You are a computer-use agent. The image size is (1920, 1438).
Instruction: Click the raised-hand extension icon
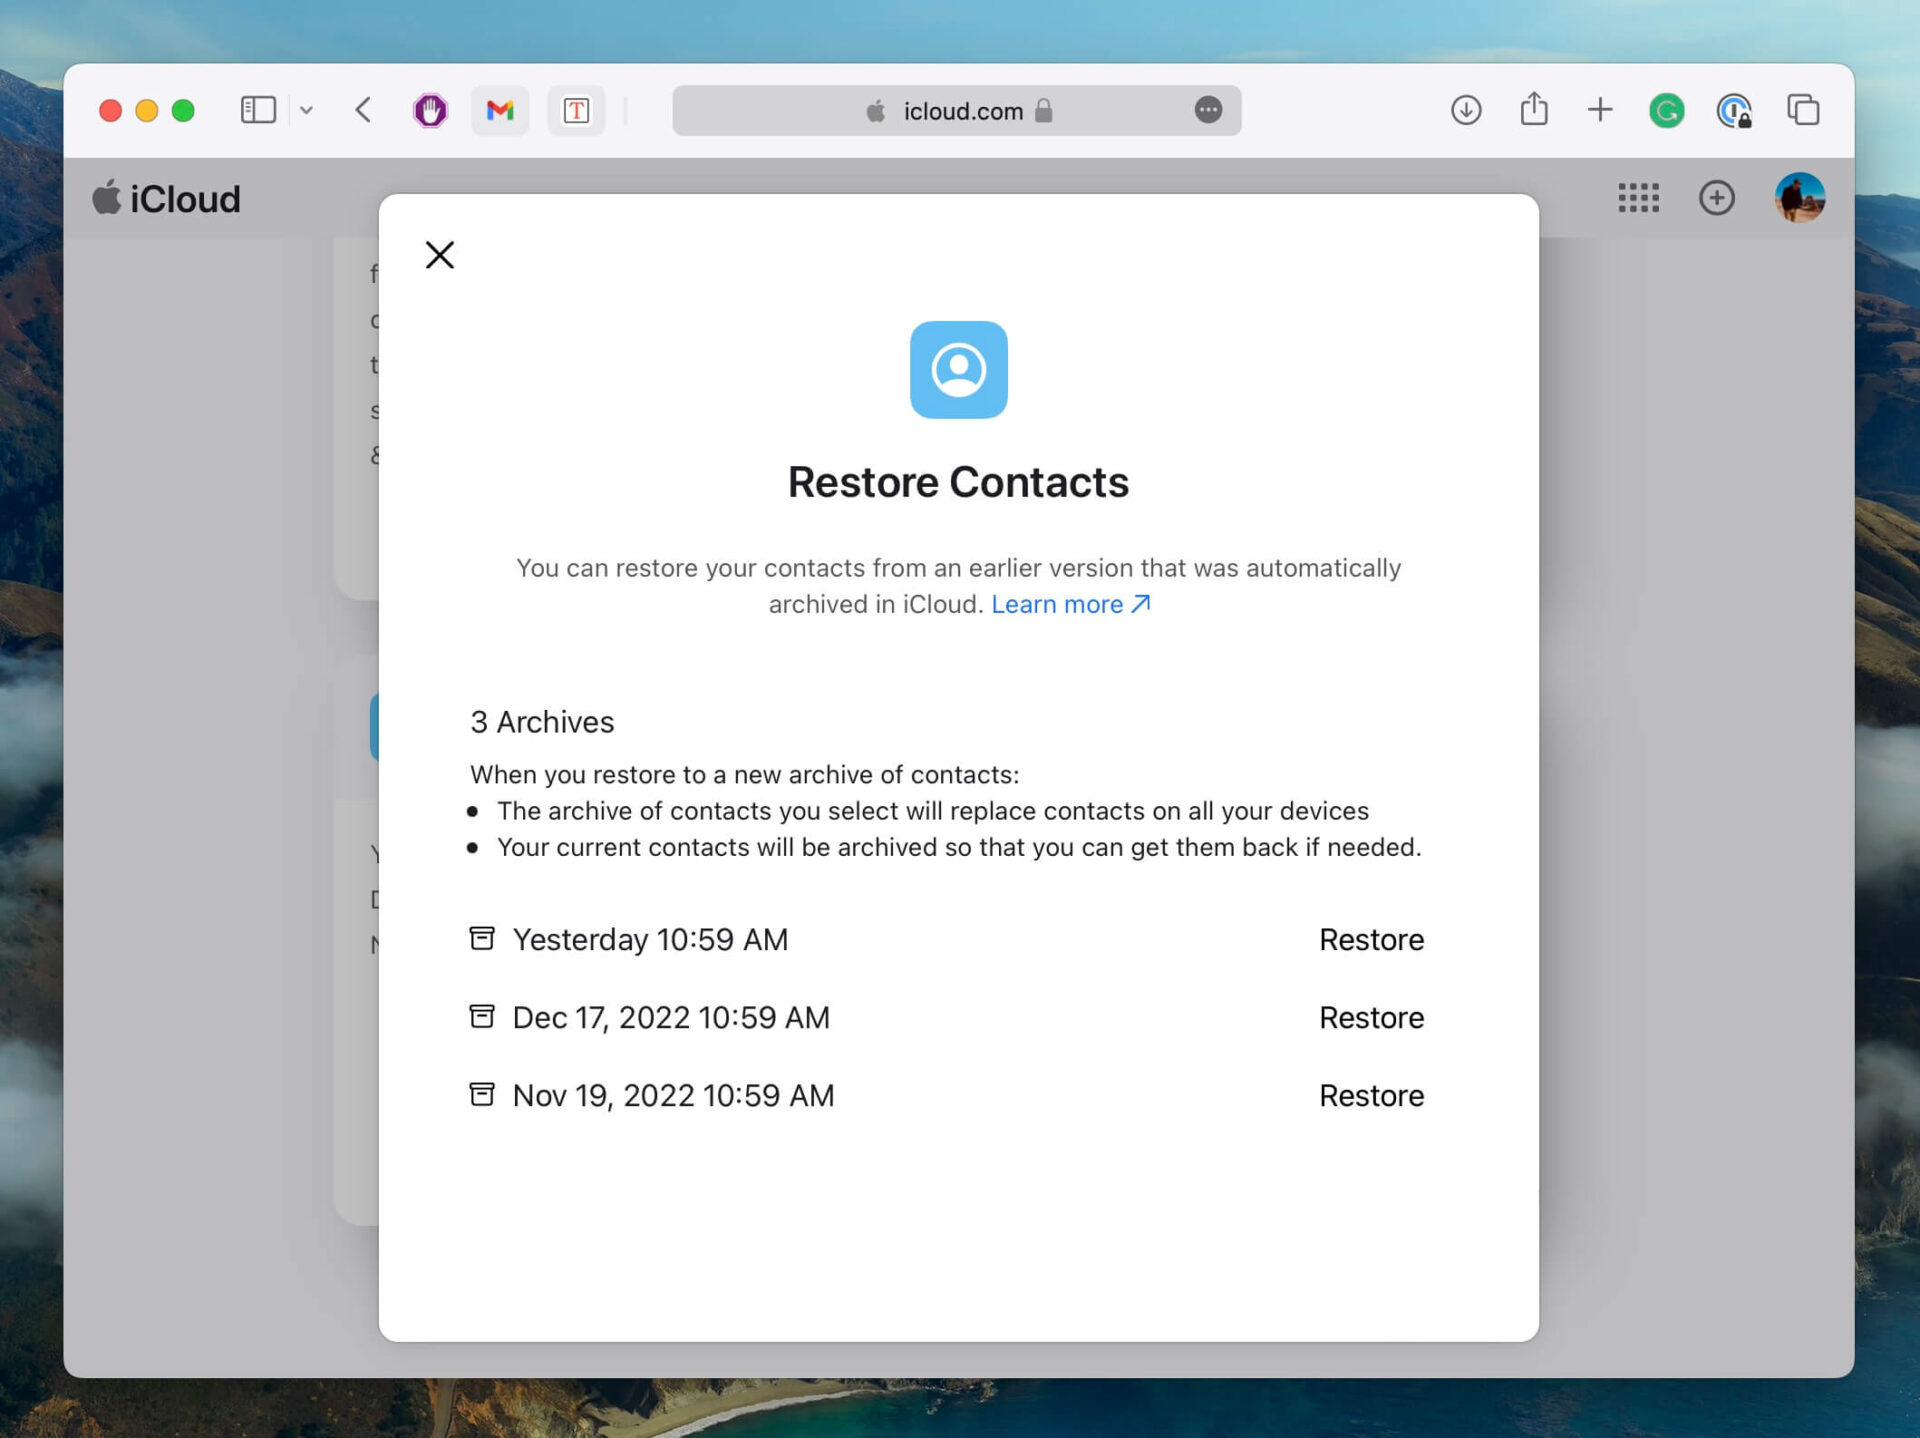point(429,111)
